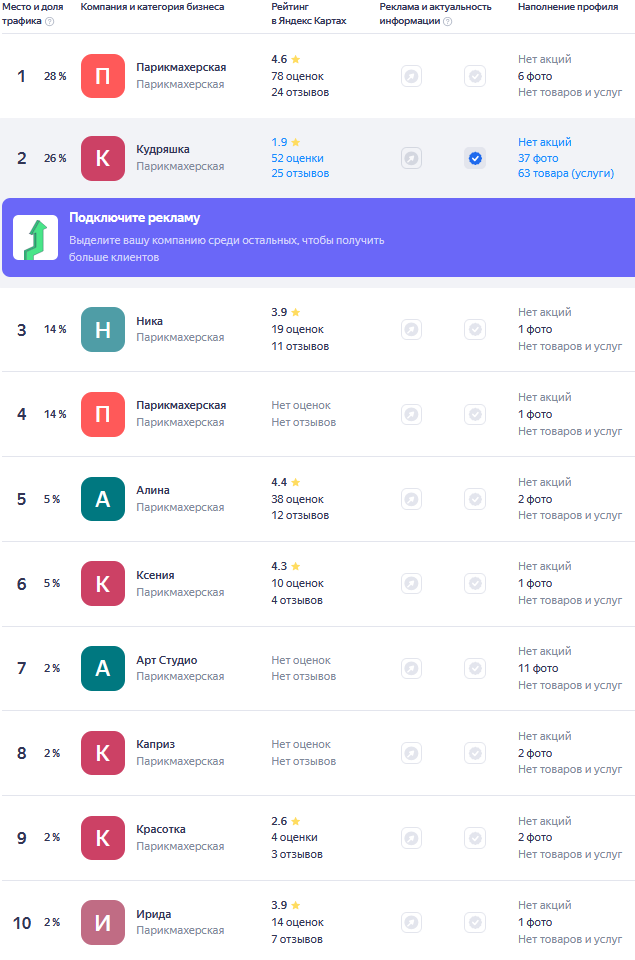Click the advertising indicator icon for Каприз
The image size is (635, 960).
point(411,753)
